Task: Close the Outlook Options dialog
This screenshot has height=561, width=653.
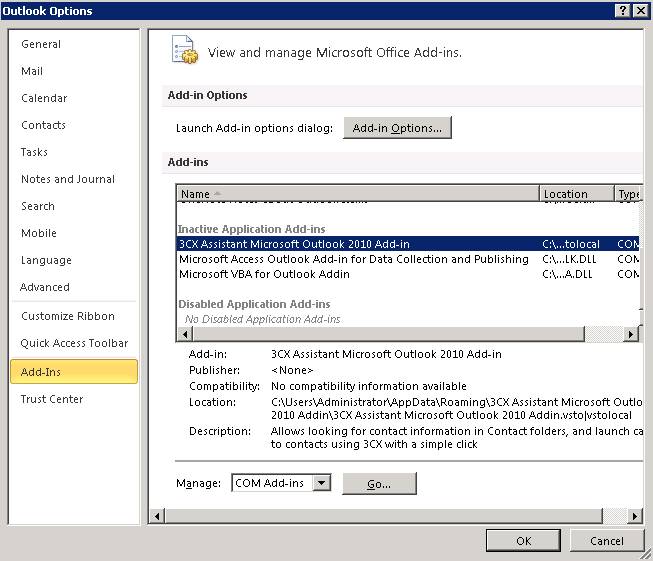Action: tap(641, 10)
